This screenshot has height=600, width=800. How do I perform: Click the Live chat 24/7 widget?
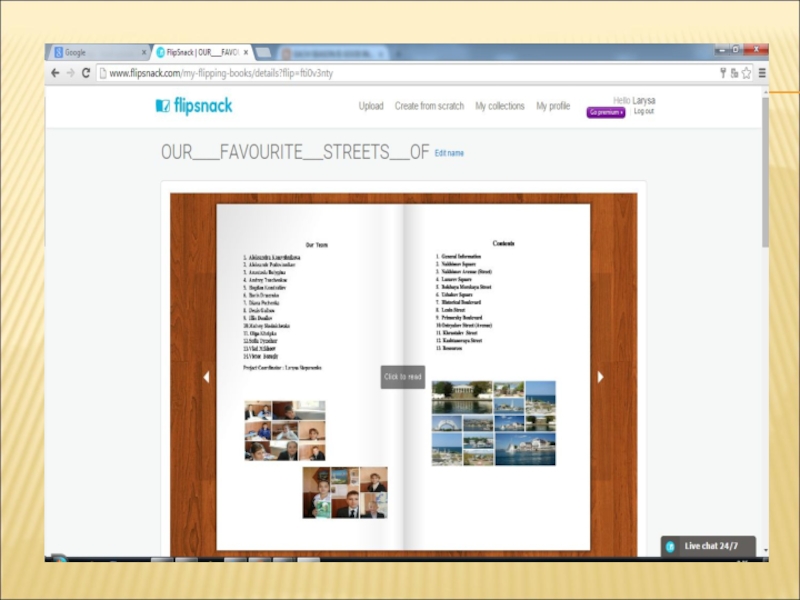708,546
